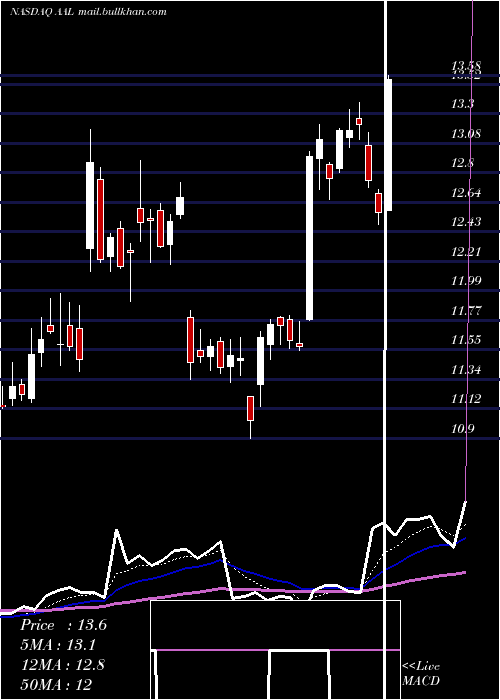500x700 pixels.
Task: Click the 11.12 price axis label
Action: pyautogui.click(x=466, y=399)
